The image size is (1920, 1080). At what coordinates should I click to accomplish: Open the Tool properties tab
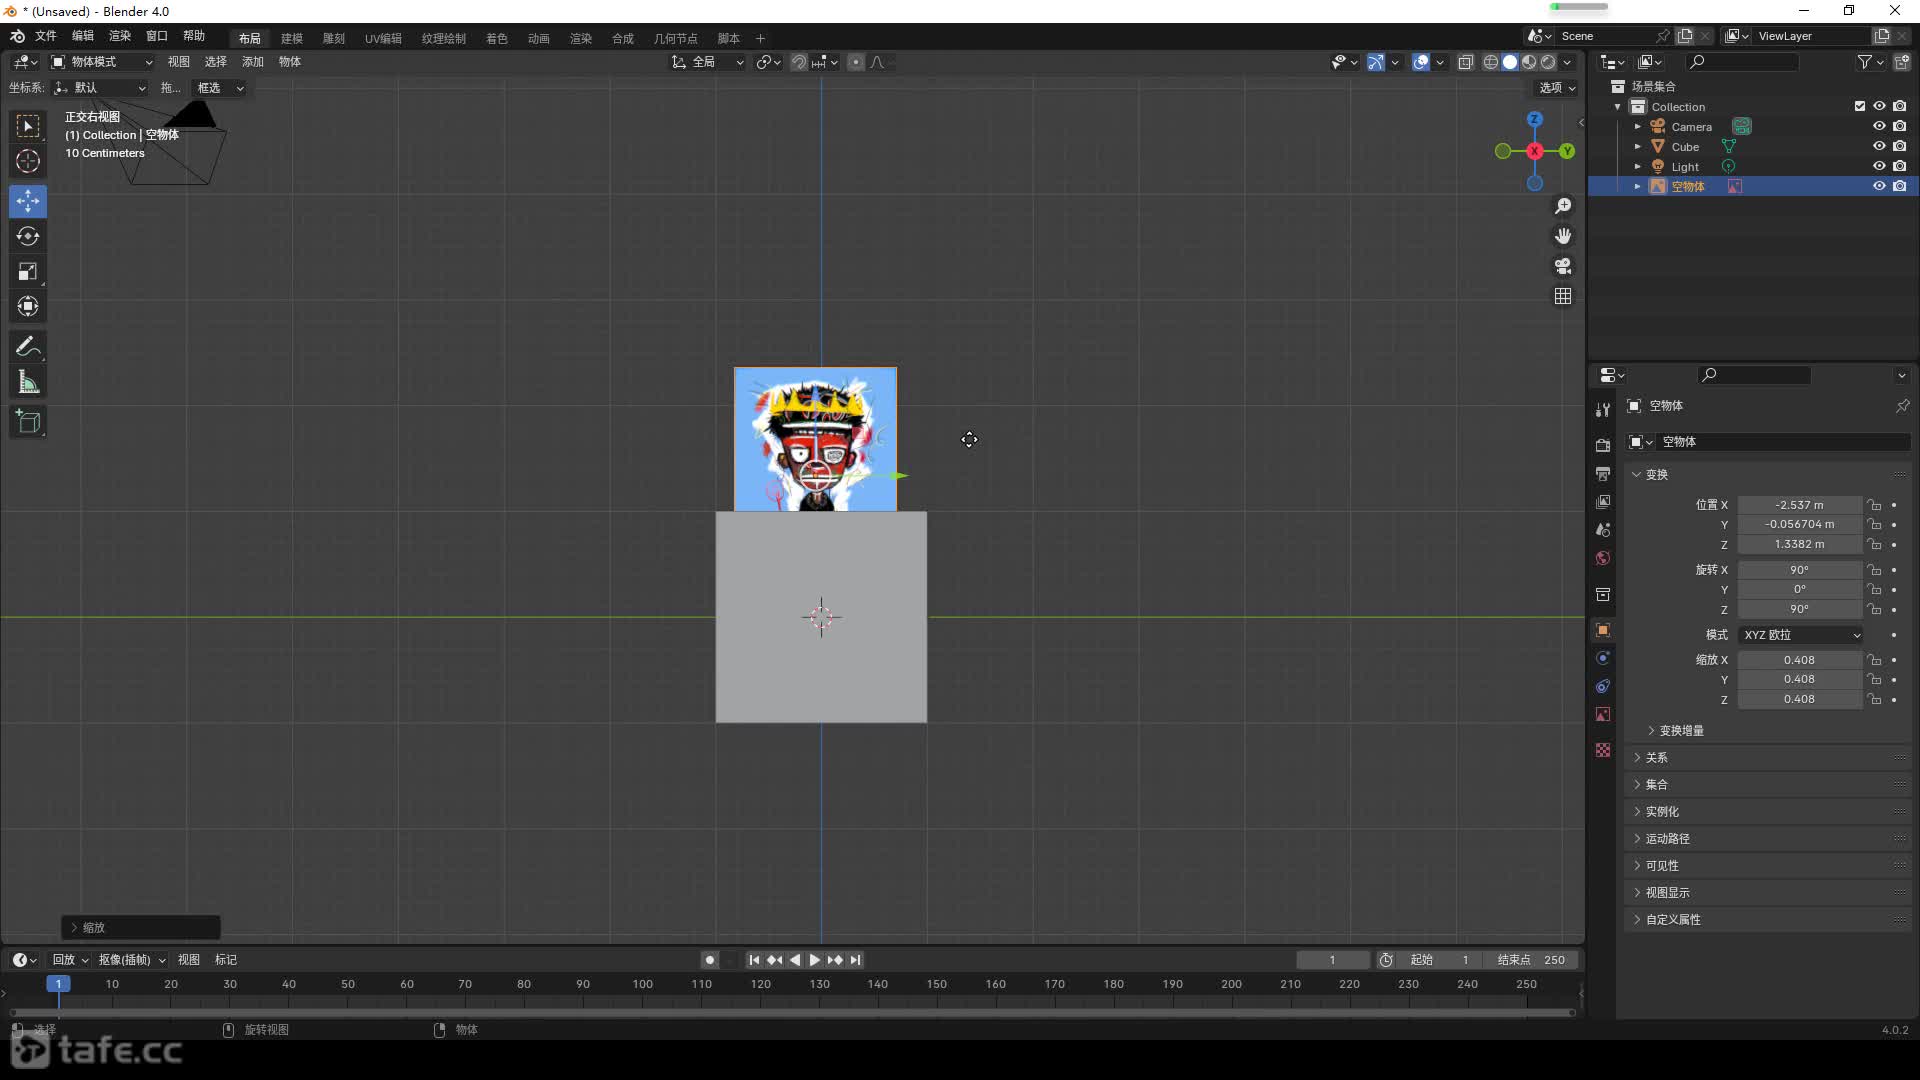[x=1603, y=410]
